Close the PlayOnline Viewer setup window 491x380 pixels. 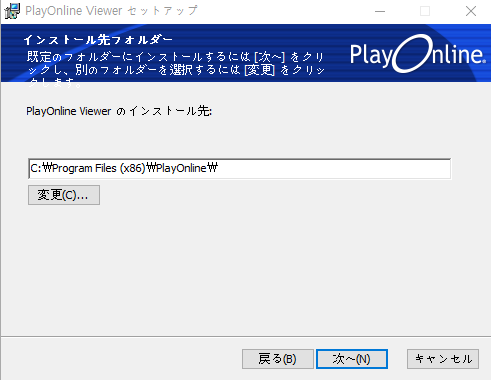pyautogui.click(x=471, y=11)
